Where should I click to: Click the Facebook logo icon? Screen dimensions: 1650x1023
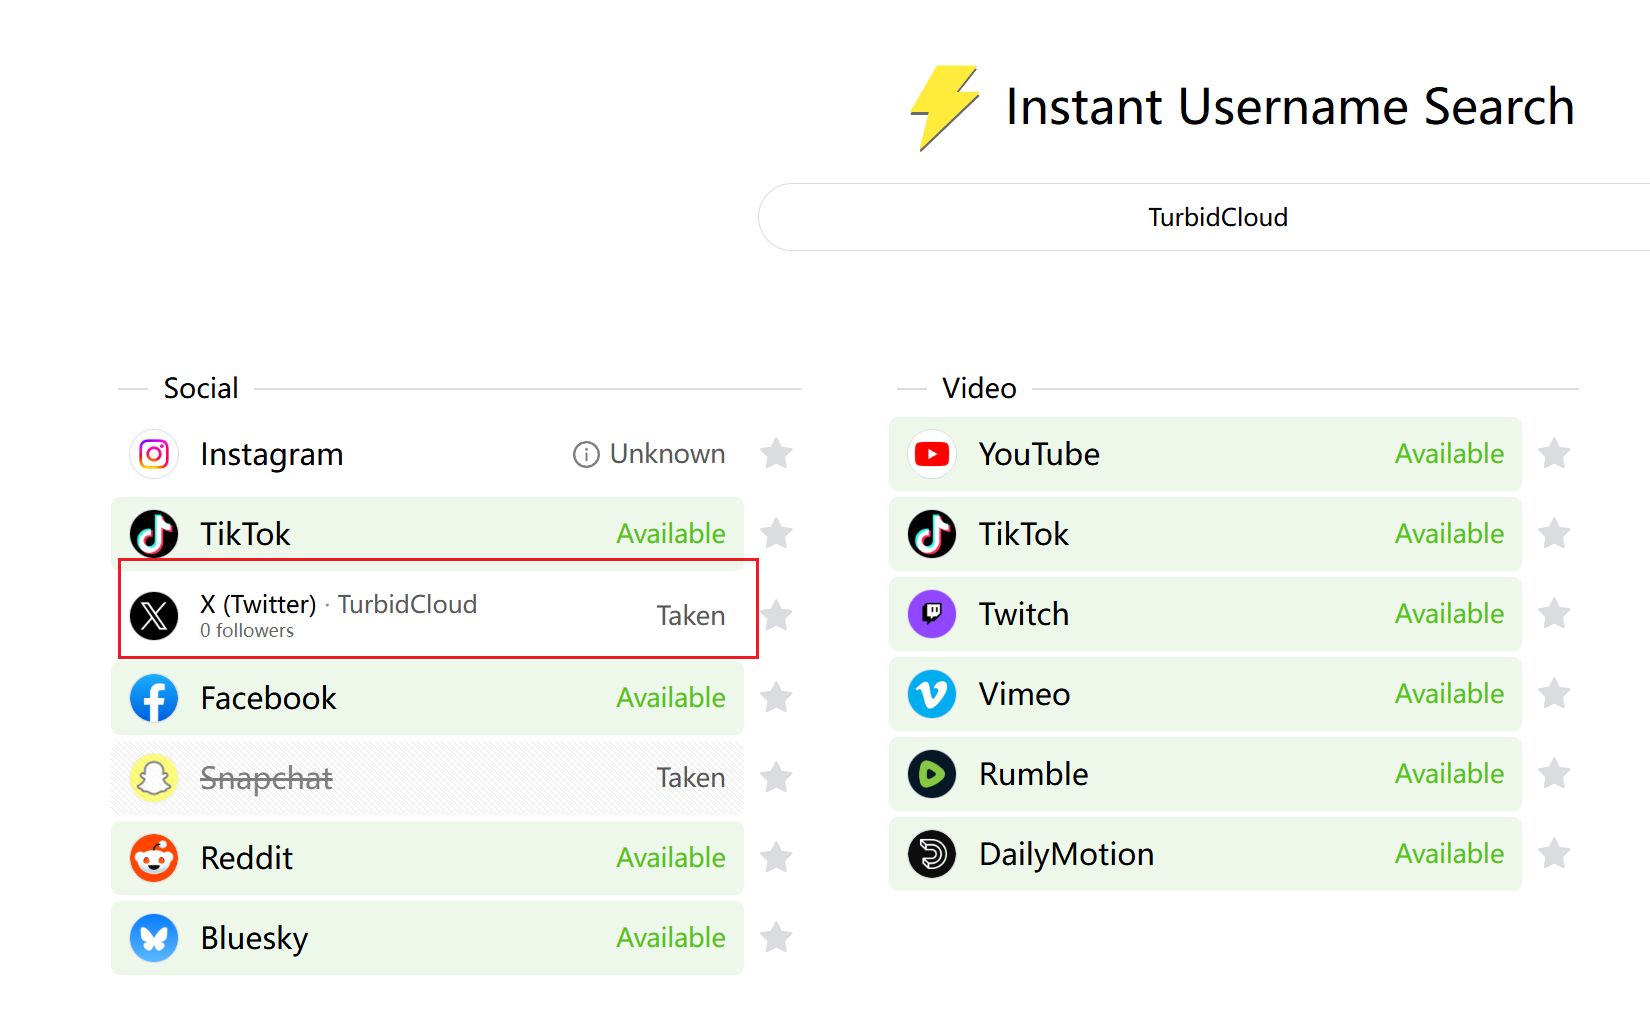(x=154, y=698)
